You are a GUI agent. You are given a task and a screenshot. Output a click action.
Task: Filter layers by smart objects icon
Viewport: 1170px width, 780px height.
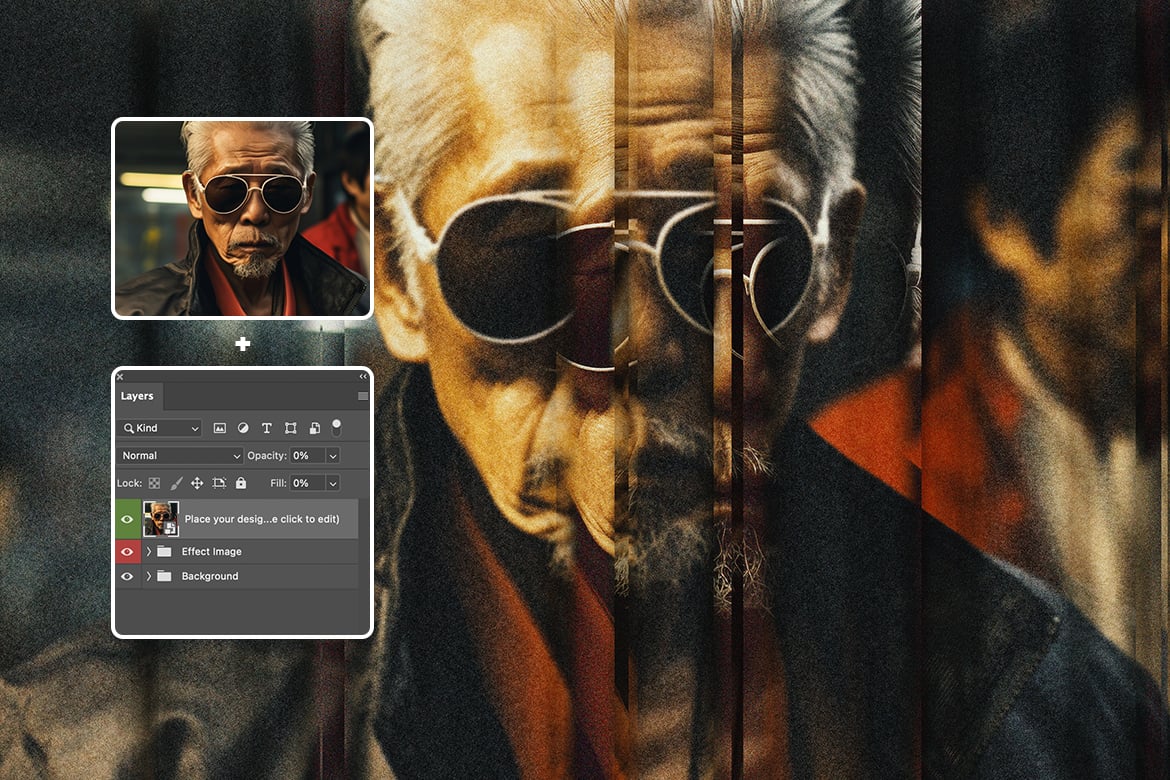315,428
